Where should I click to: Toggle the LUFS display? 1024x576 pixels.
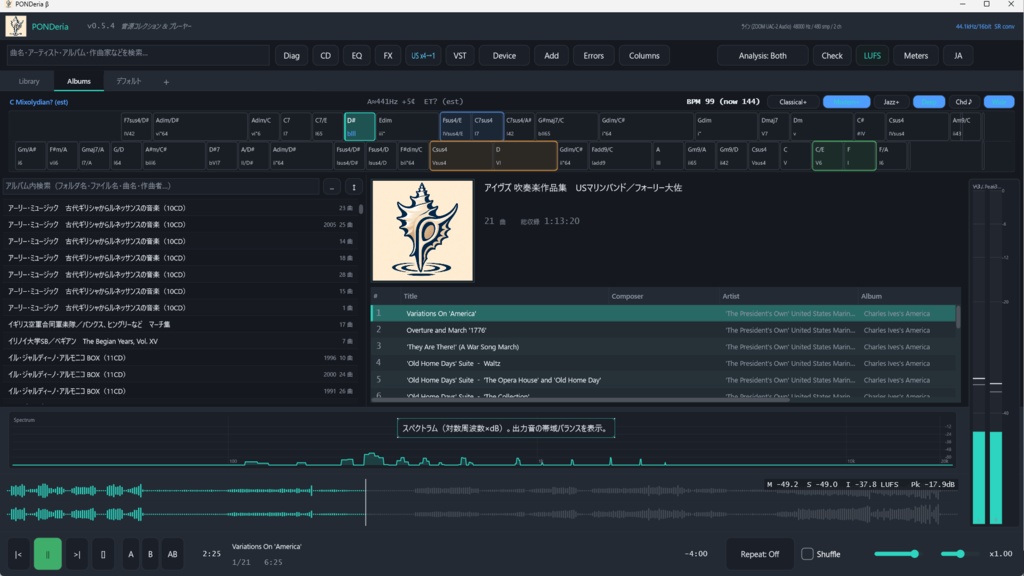coord(872,56)
